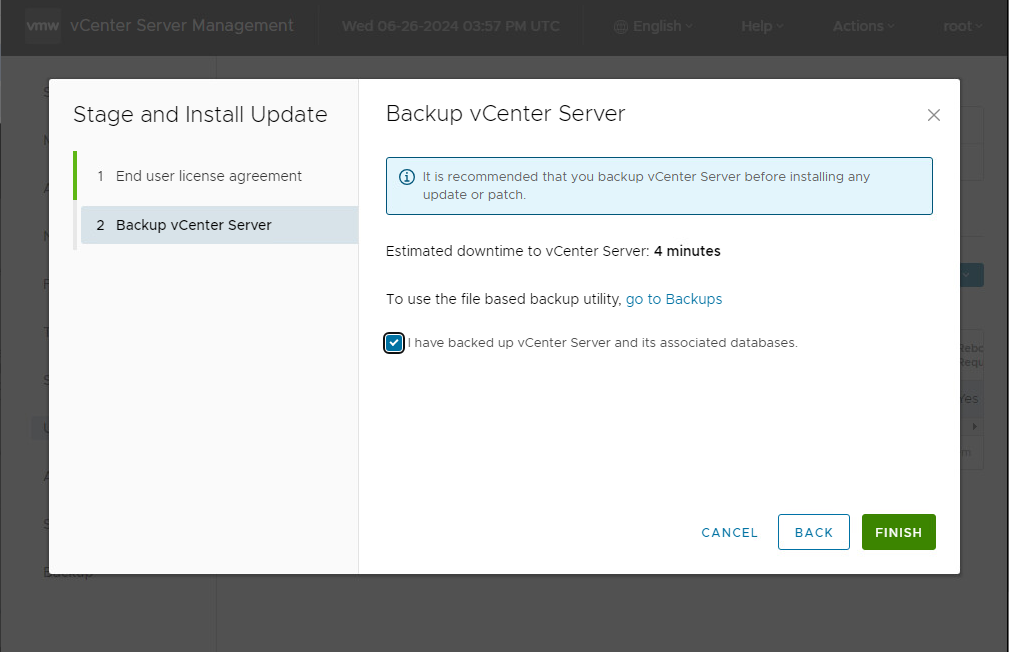Screen dimensions: 1009x652
Task: Click the vCenter Server Management title
Action: pos(181,26)
